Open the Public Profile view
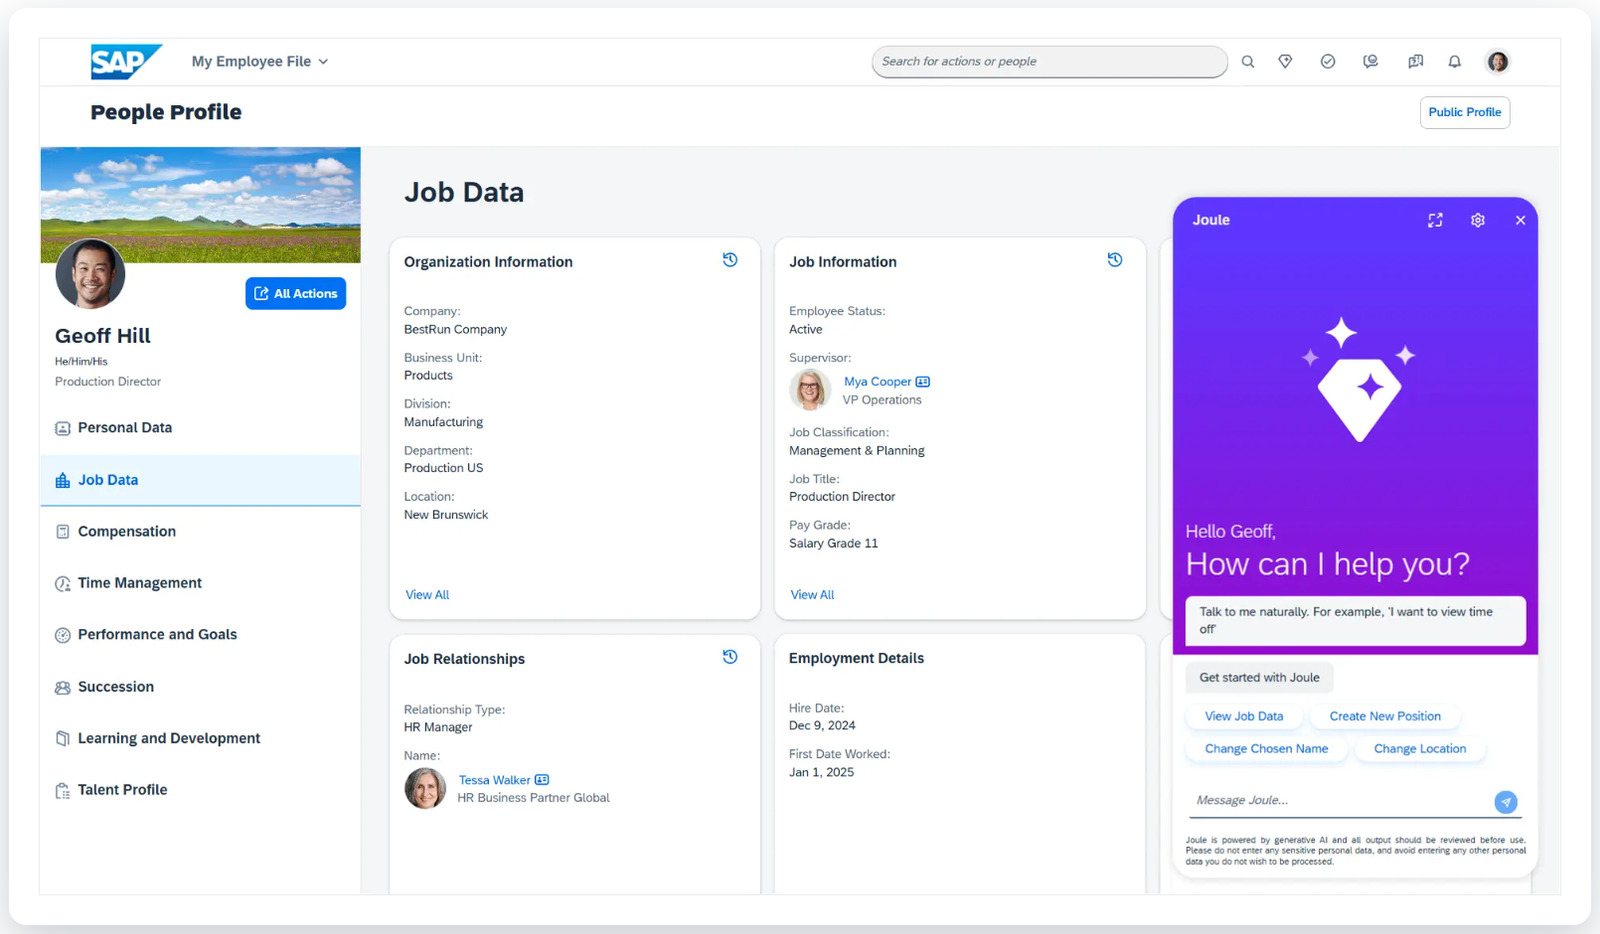 [x=1464, y=113]
